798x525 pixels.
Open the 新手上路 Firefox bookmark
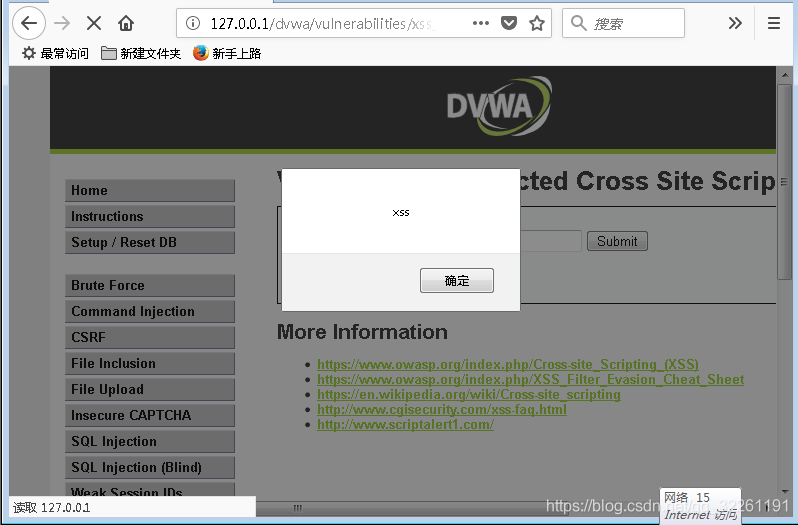pos(227,53)
